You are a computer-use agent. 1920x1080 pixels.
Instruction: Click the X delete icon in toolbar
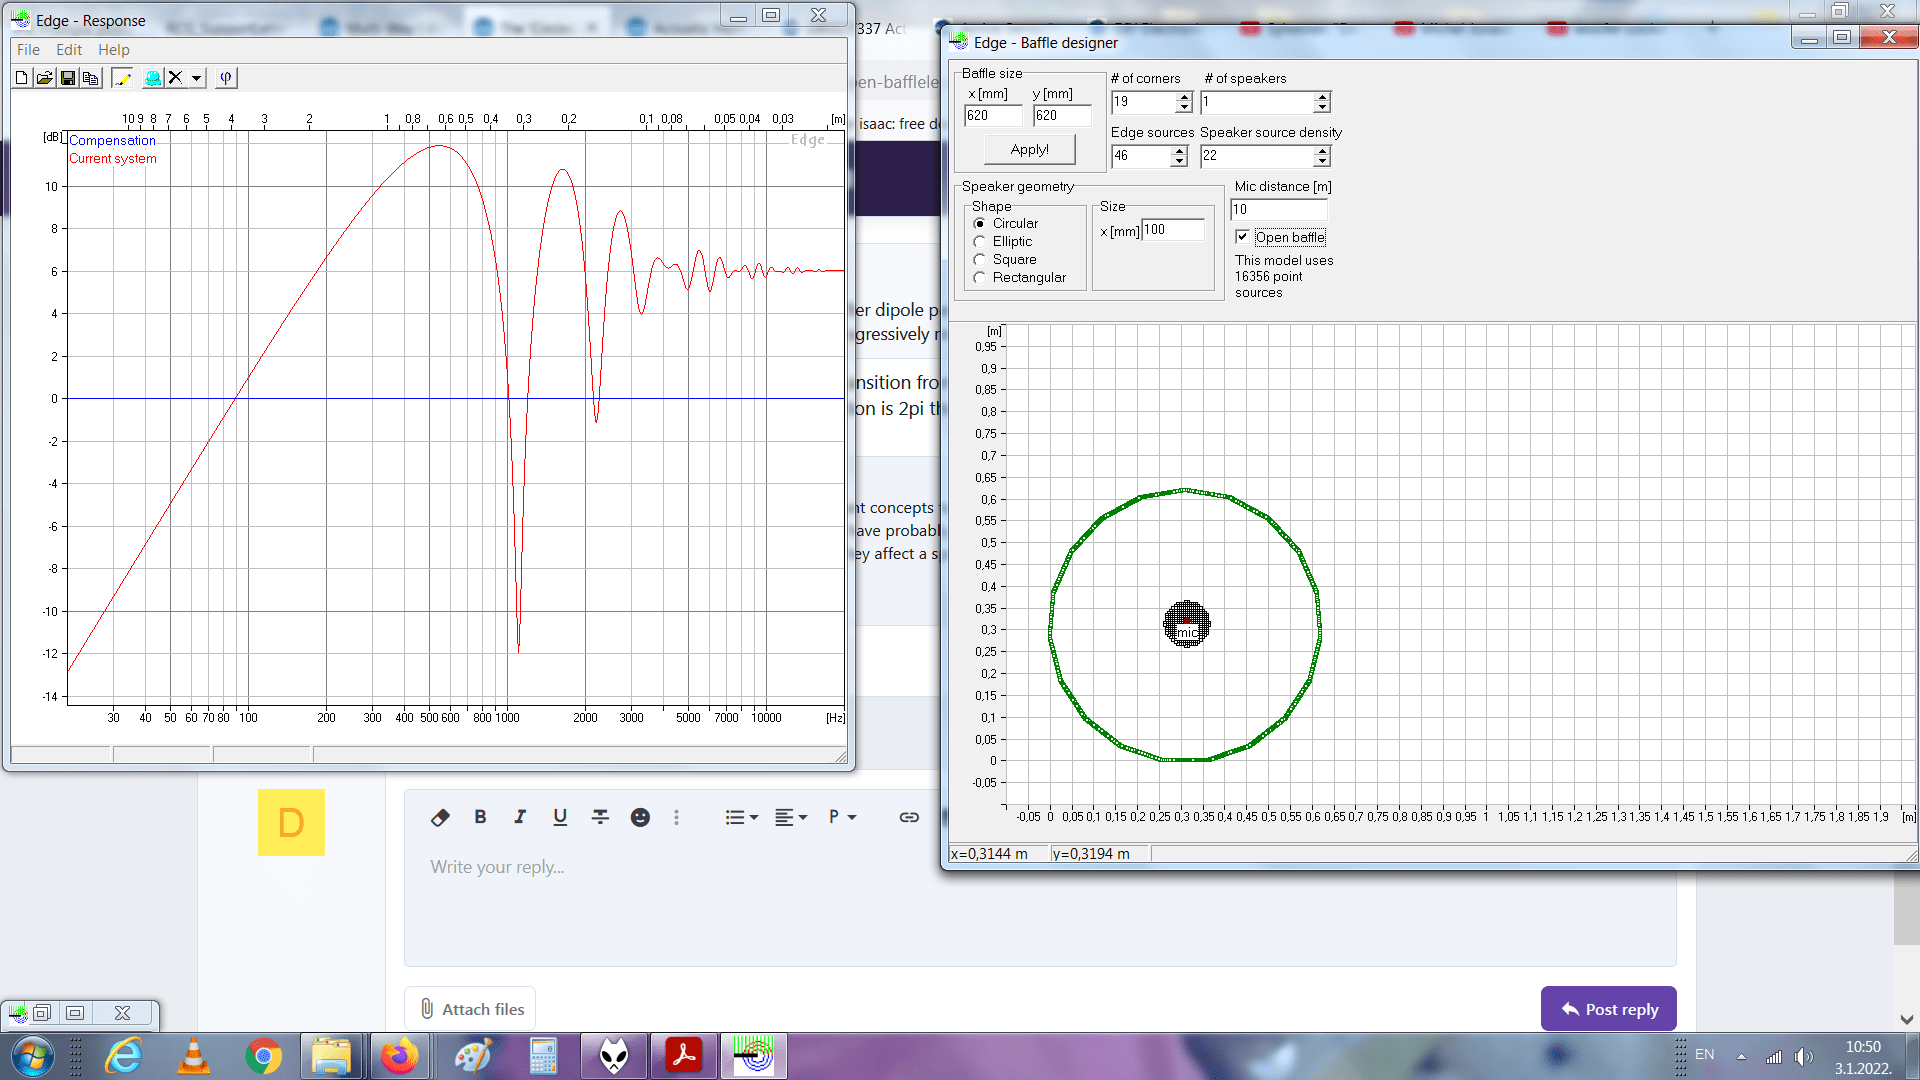click(175, 78)
